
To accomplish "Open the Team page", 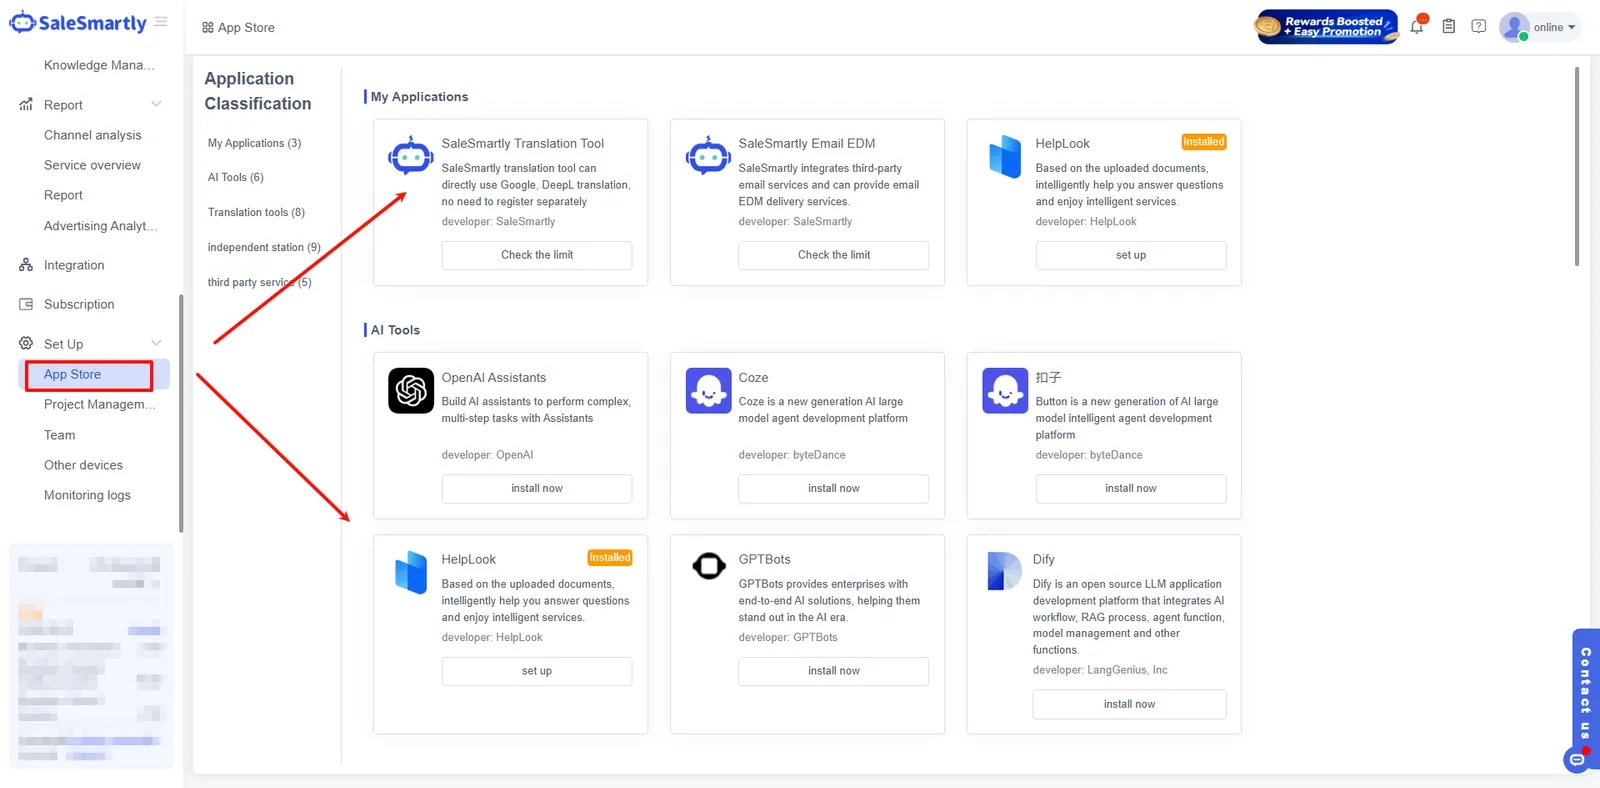I will (59, 435).
